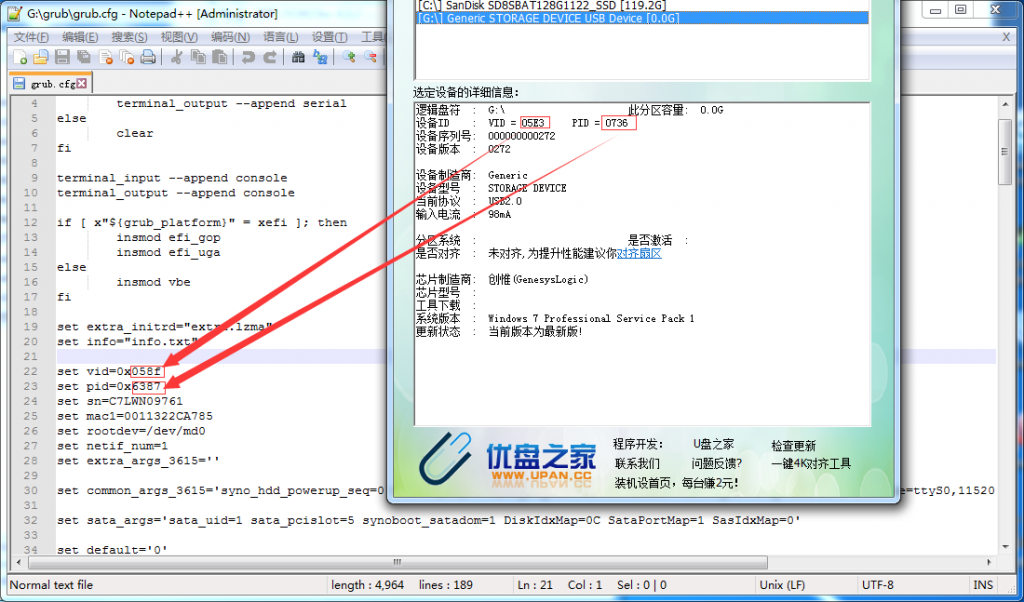
Task: Click the 'set netif_num=1' line
Action: point(112,446)
